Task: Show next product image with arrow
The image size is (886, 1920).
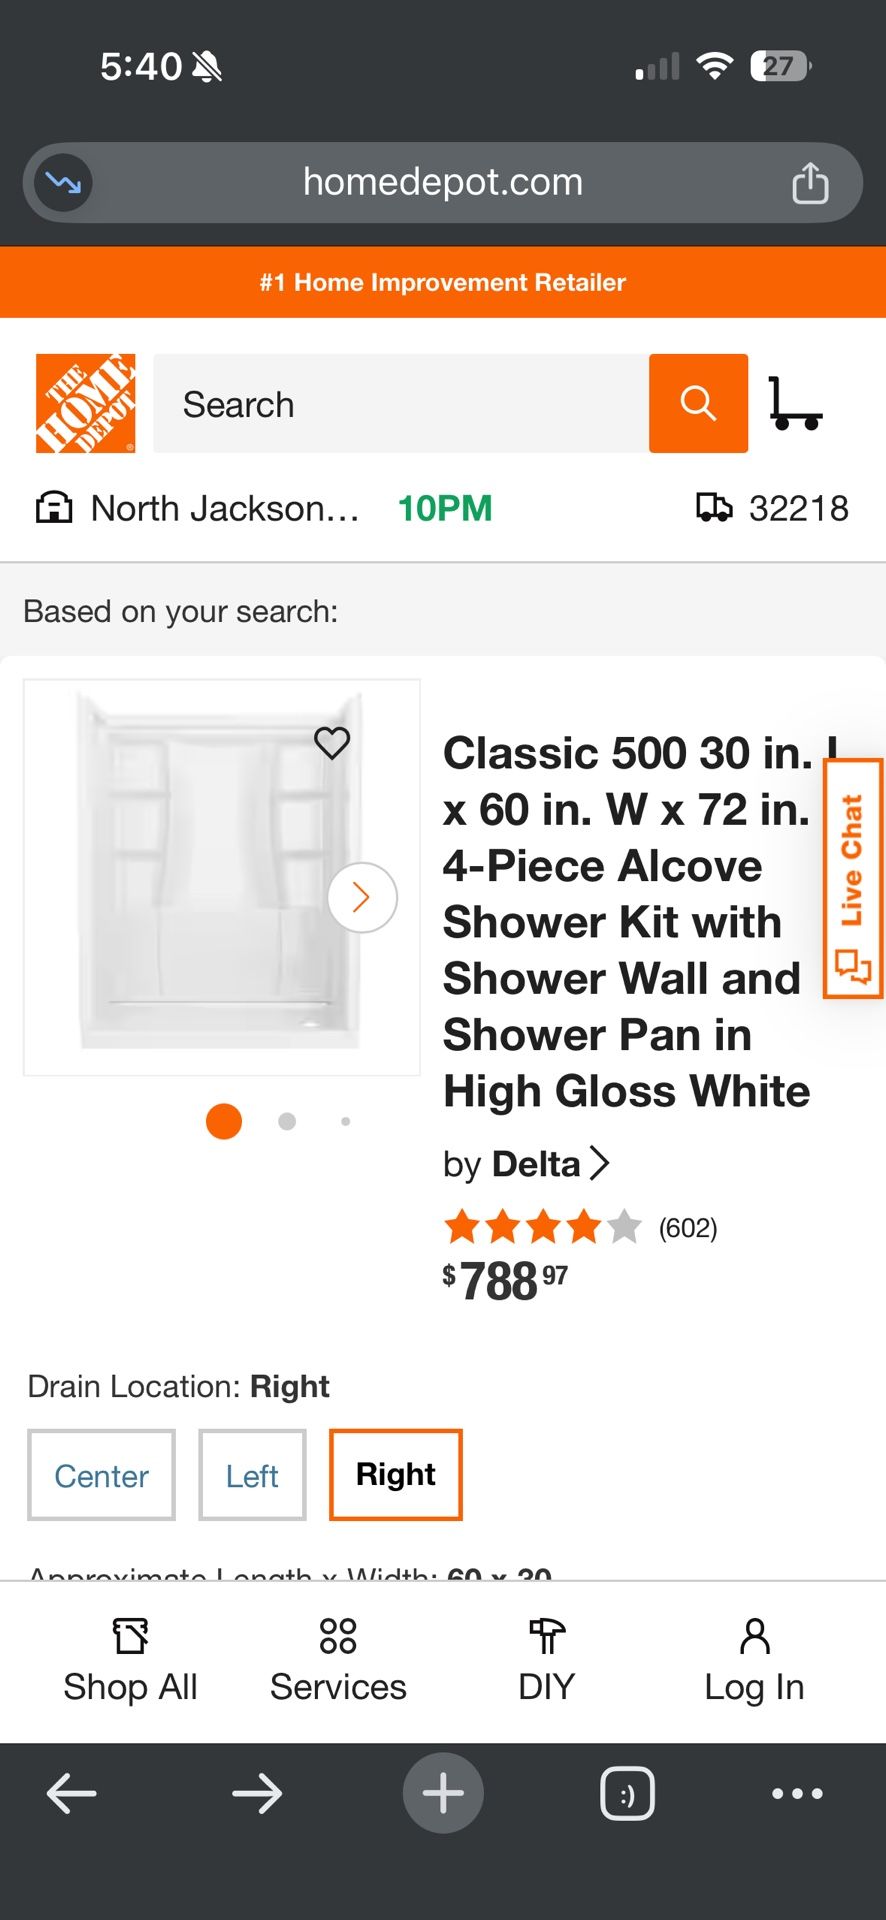Action: click(x=362, y=897)
